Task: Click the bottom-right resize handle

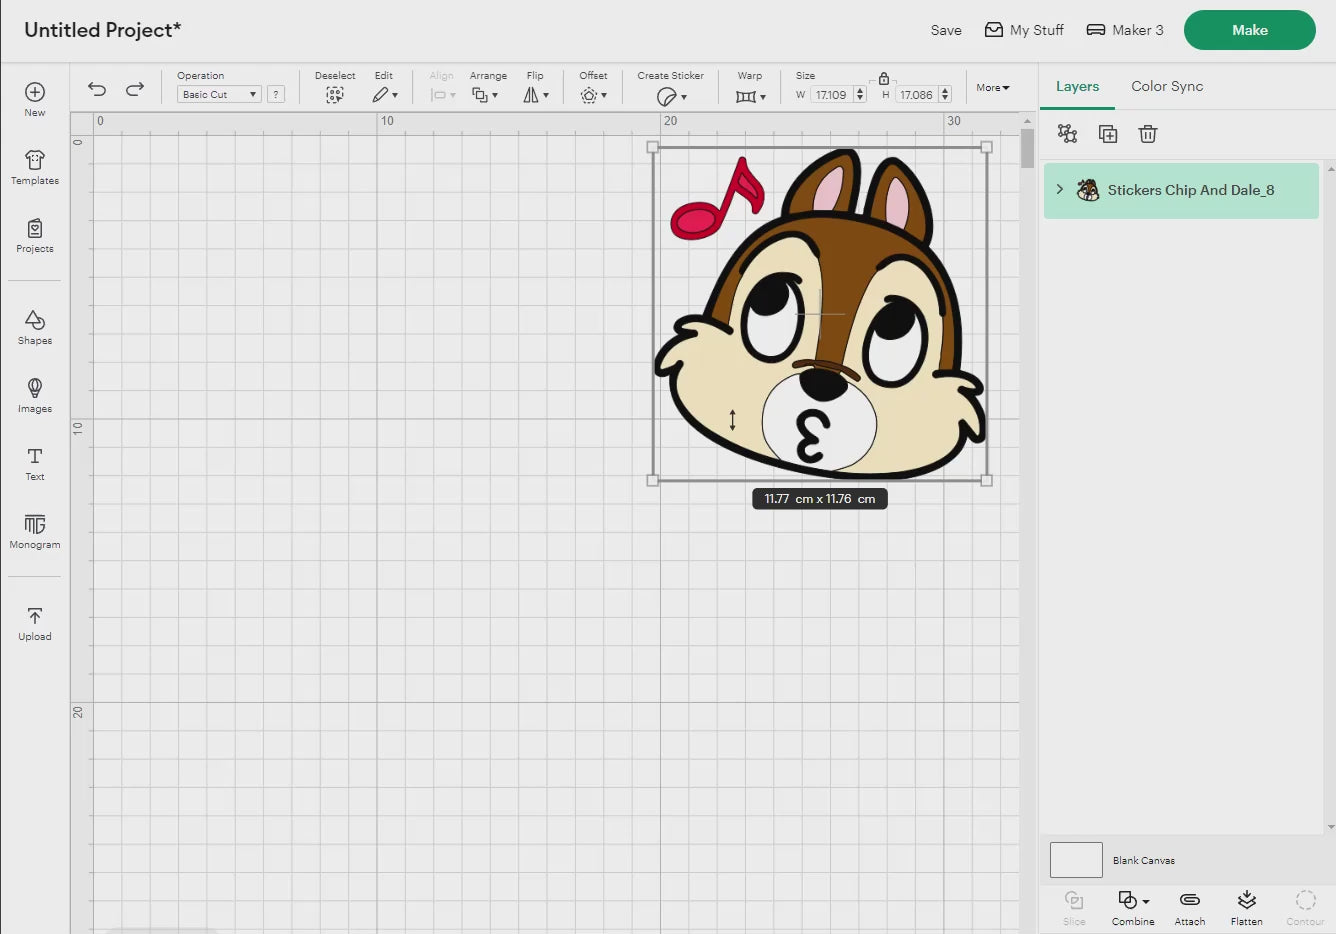Action: [987, 481]
